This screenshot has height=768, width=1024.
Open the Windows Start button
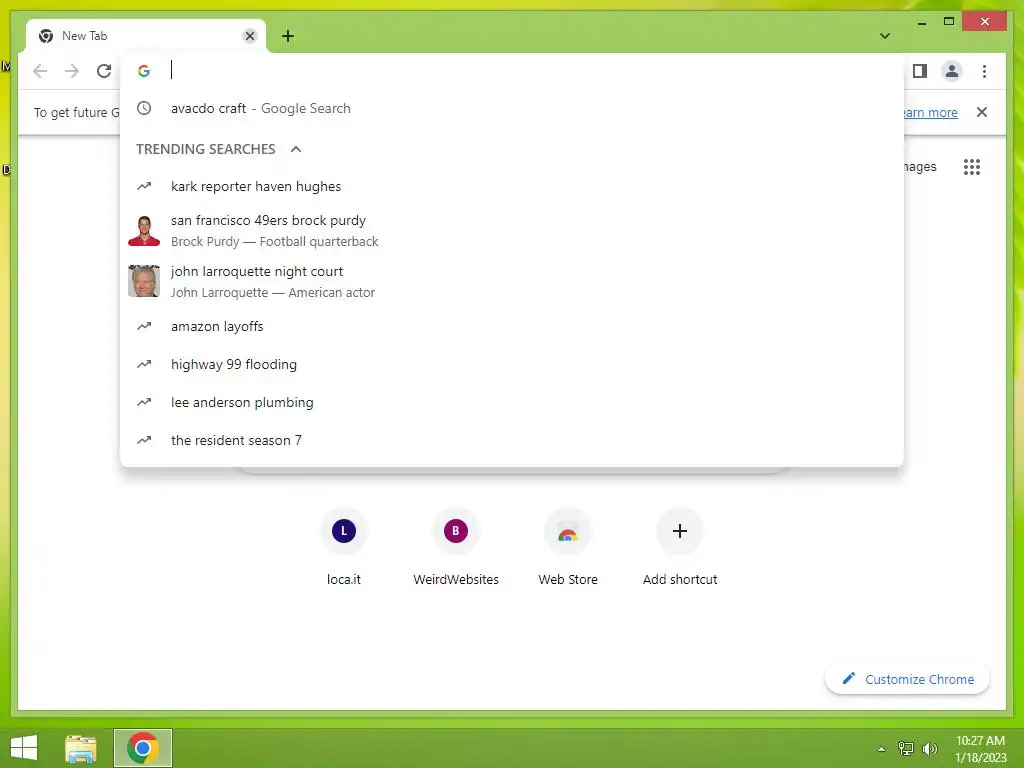tap(24, 748)
